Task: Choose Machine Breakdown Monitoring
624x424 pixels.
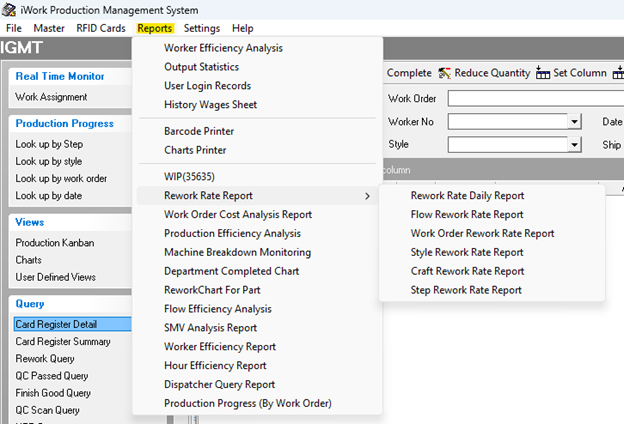Action: (238, 252)
